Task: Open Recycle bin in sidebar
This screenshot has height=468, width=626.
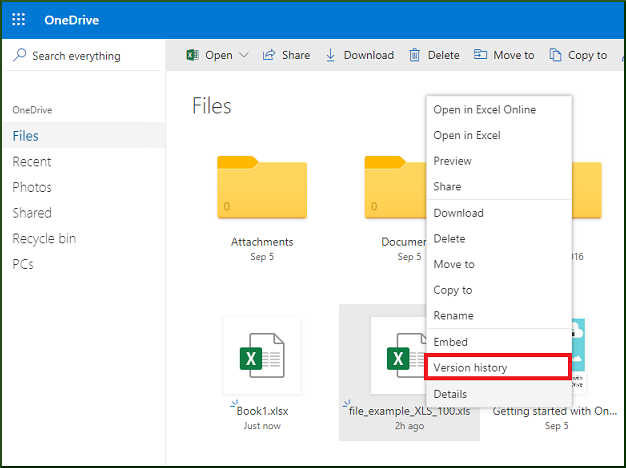Action: [x=84, y=238]
